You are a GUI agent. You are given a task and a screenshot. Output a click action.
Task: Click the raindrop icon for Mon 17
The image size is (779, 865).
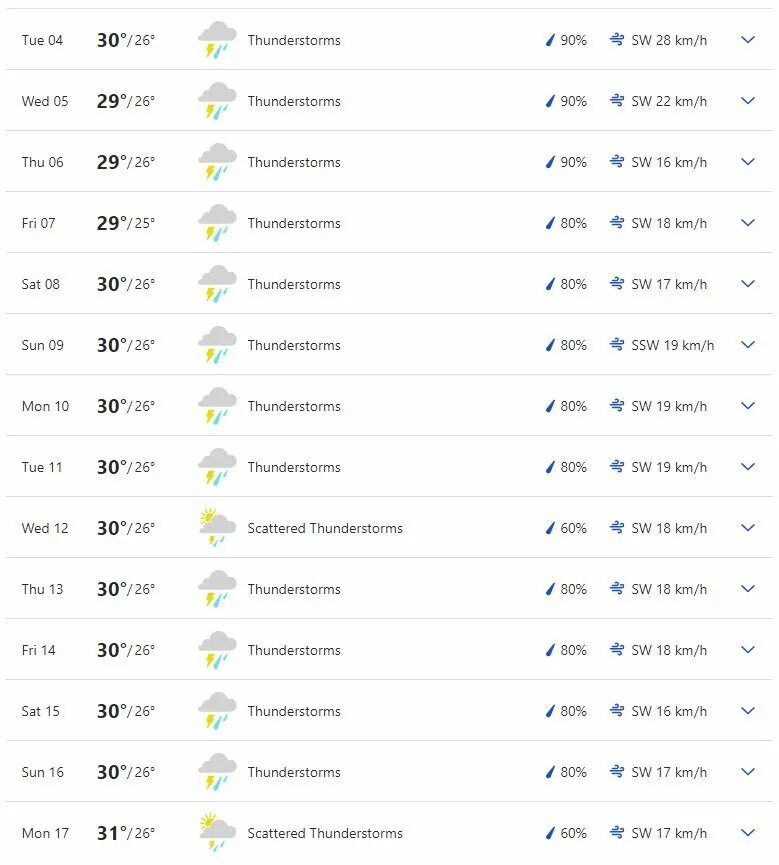tap(550, 833)
